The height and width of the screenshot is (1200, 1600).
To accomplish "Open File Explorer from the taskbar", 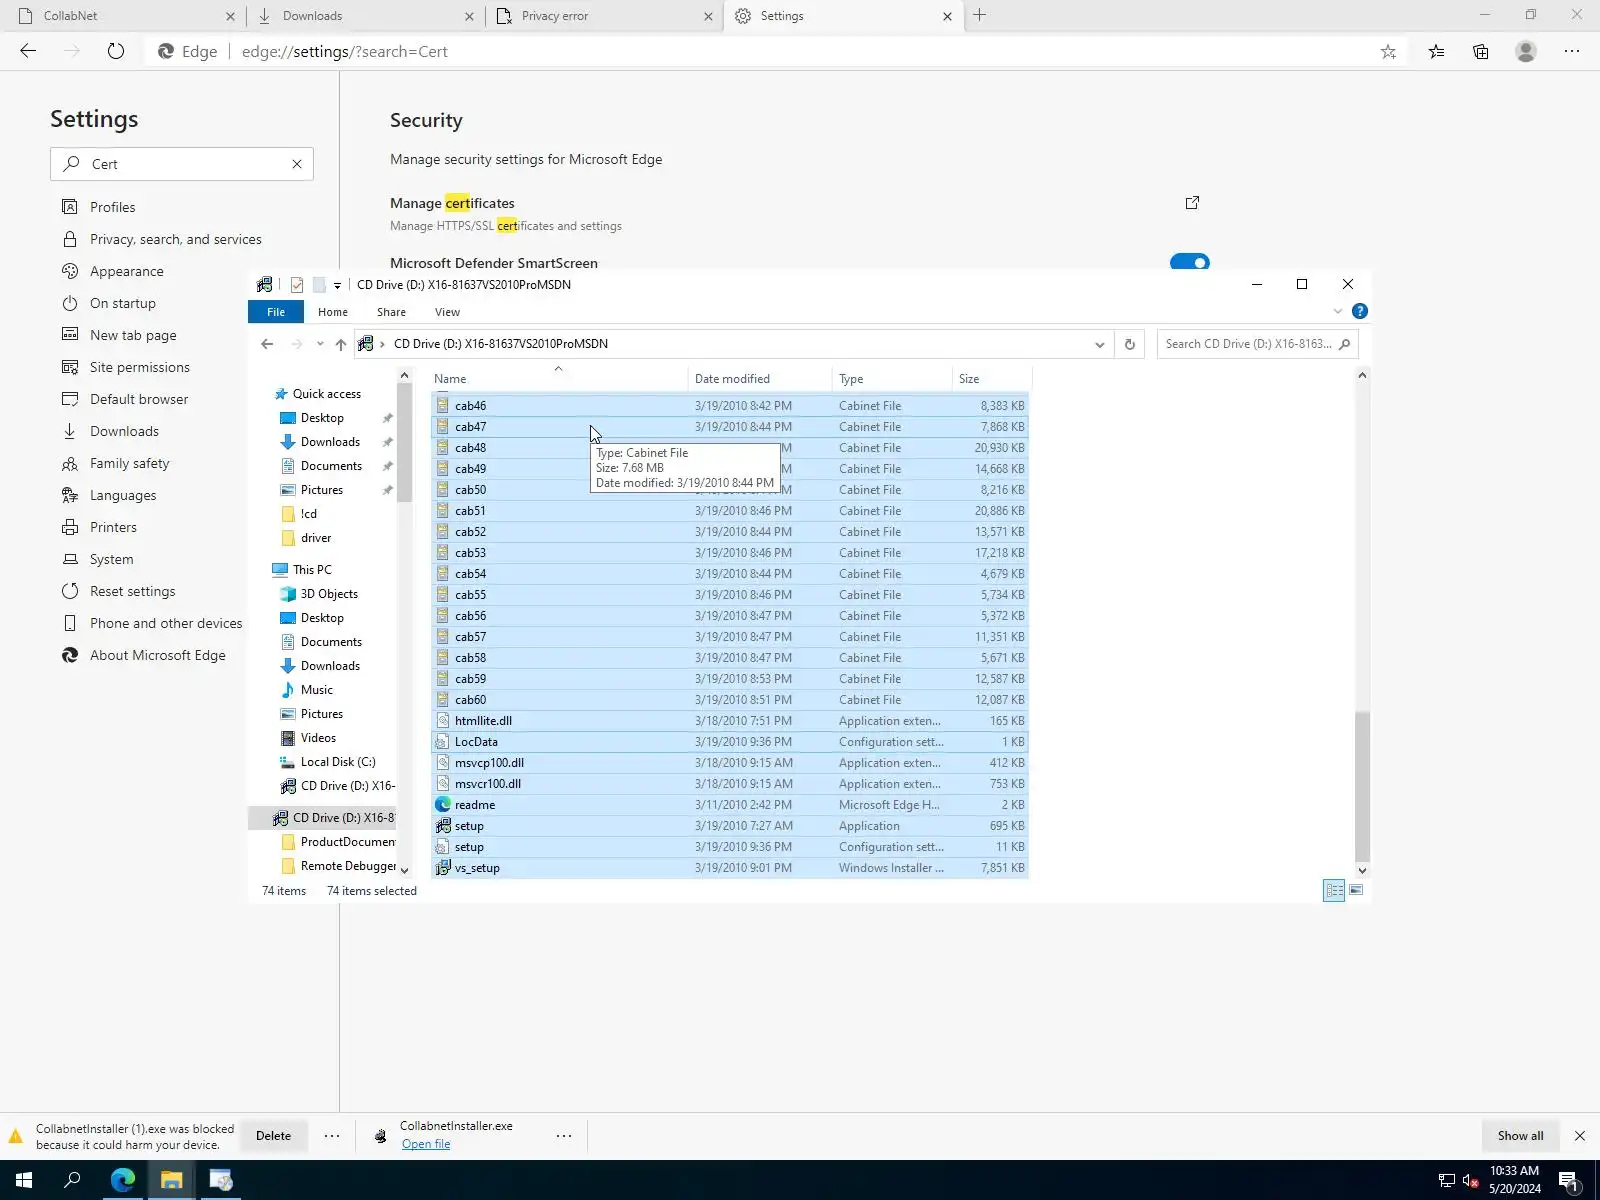I will [x=172, y=1180].
